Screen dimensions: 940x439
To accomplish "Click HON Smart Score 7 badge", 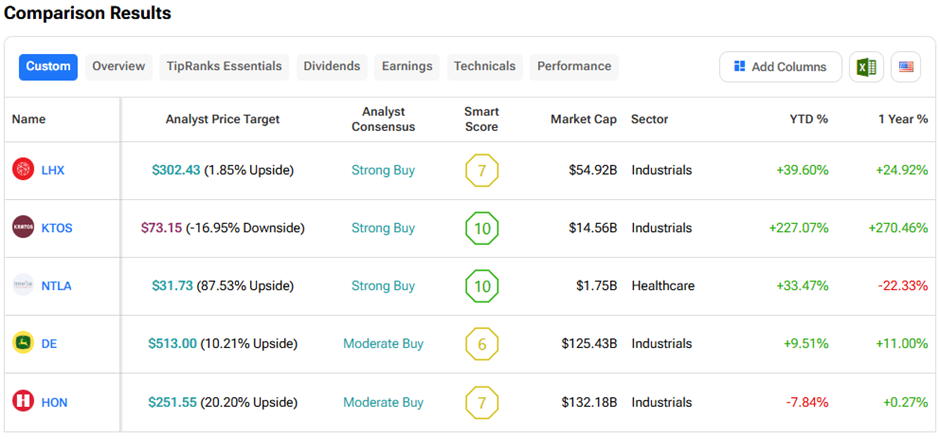I will coord(482,402).
